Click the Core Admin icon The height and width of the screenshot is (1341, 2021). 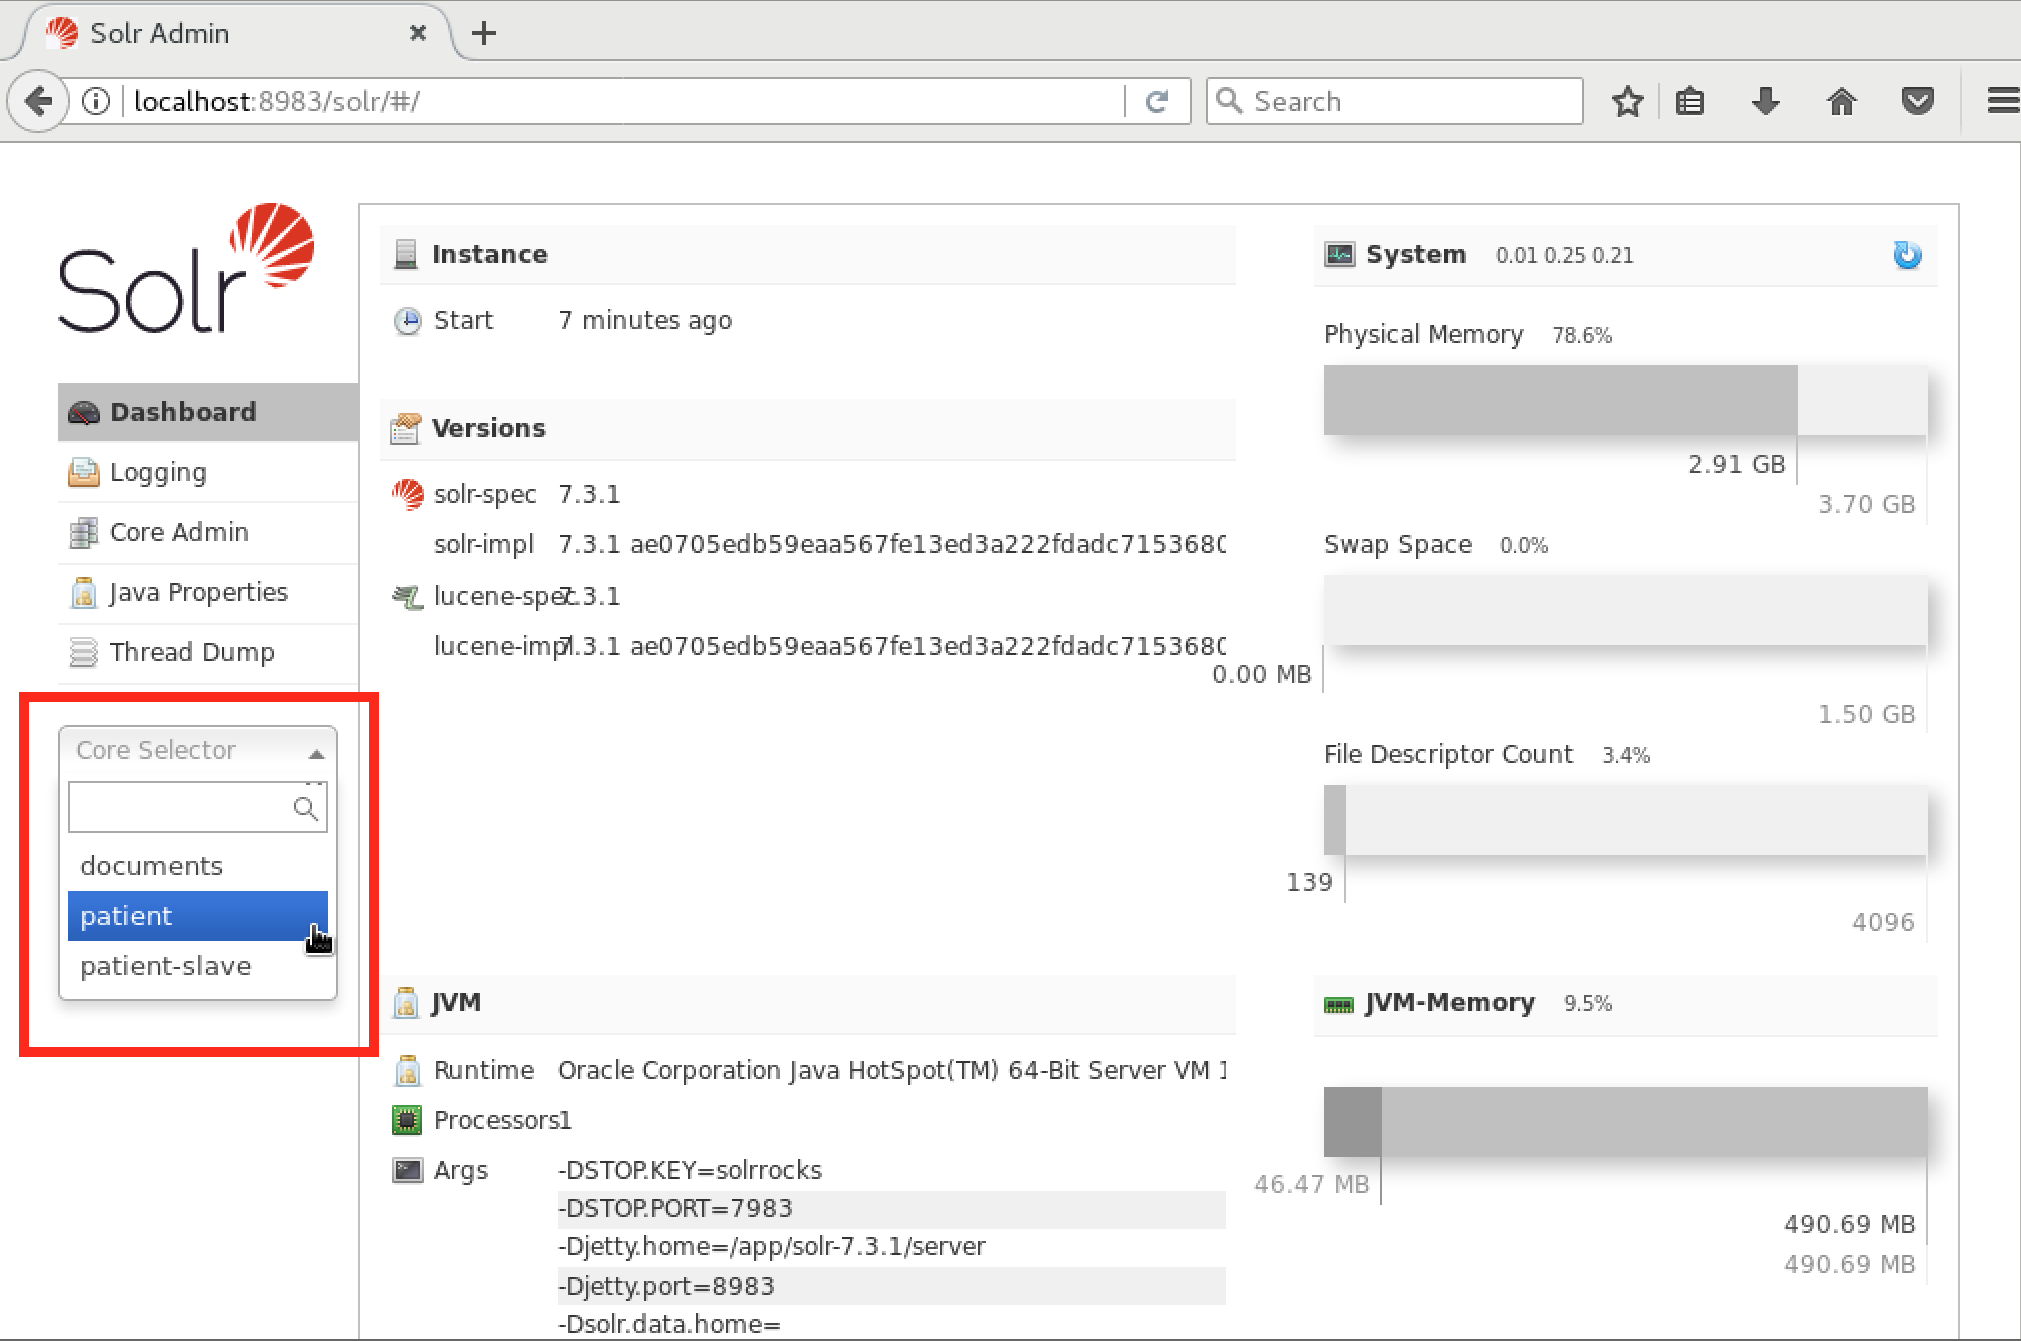(85, 531)
